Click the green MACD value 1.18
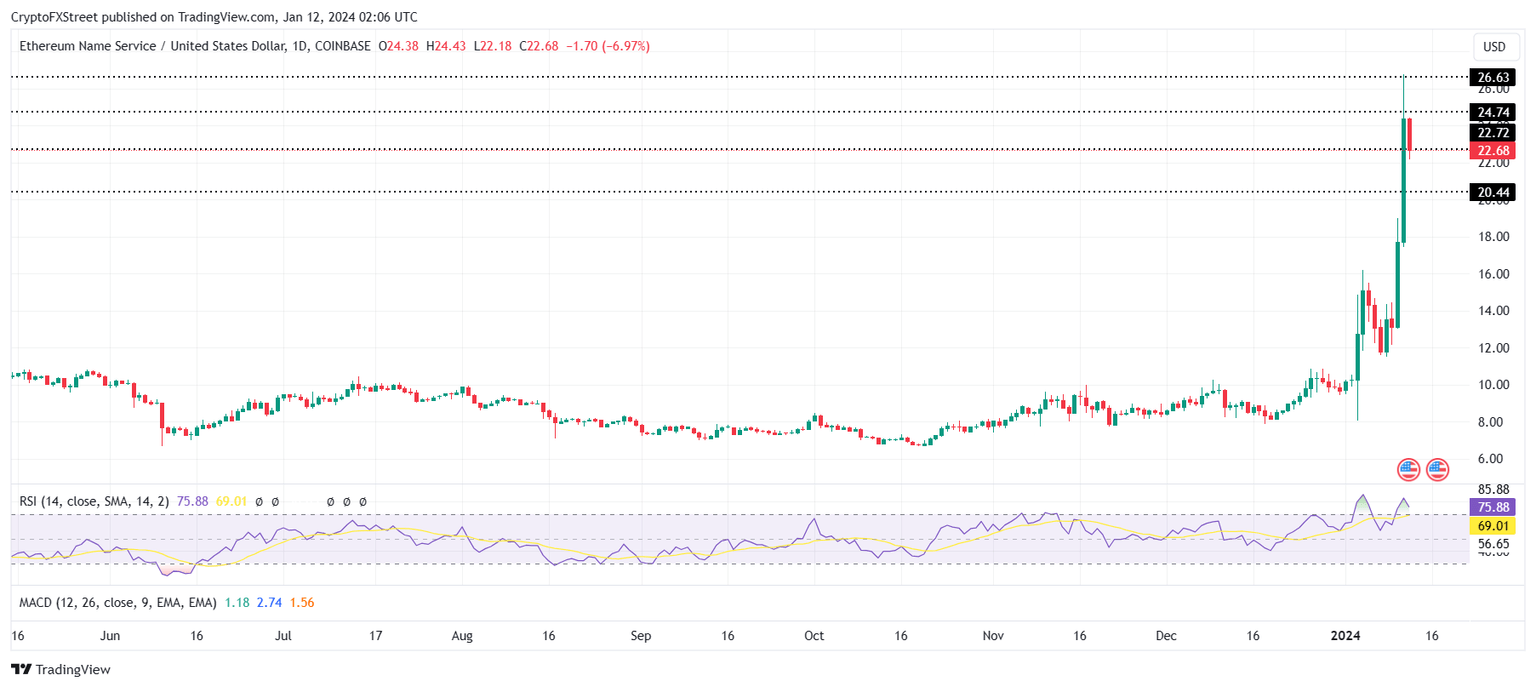 (238, 603)
